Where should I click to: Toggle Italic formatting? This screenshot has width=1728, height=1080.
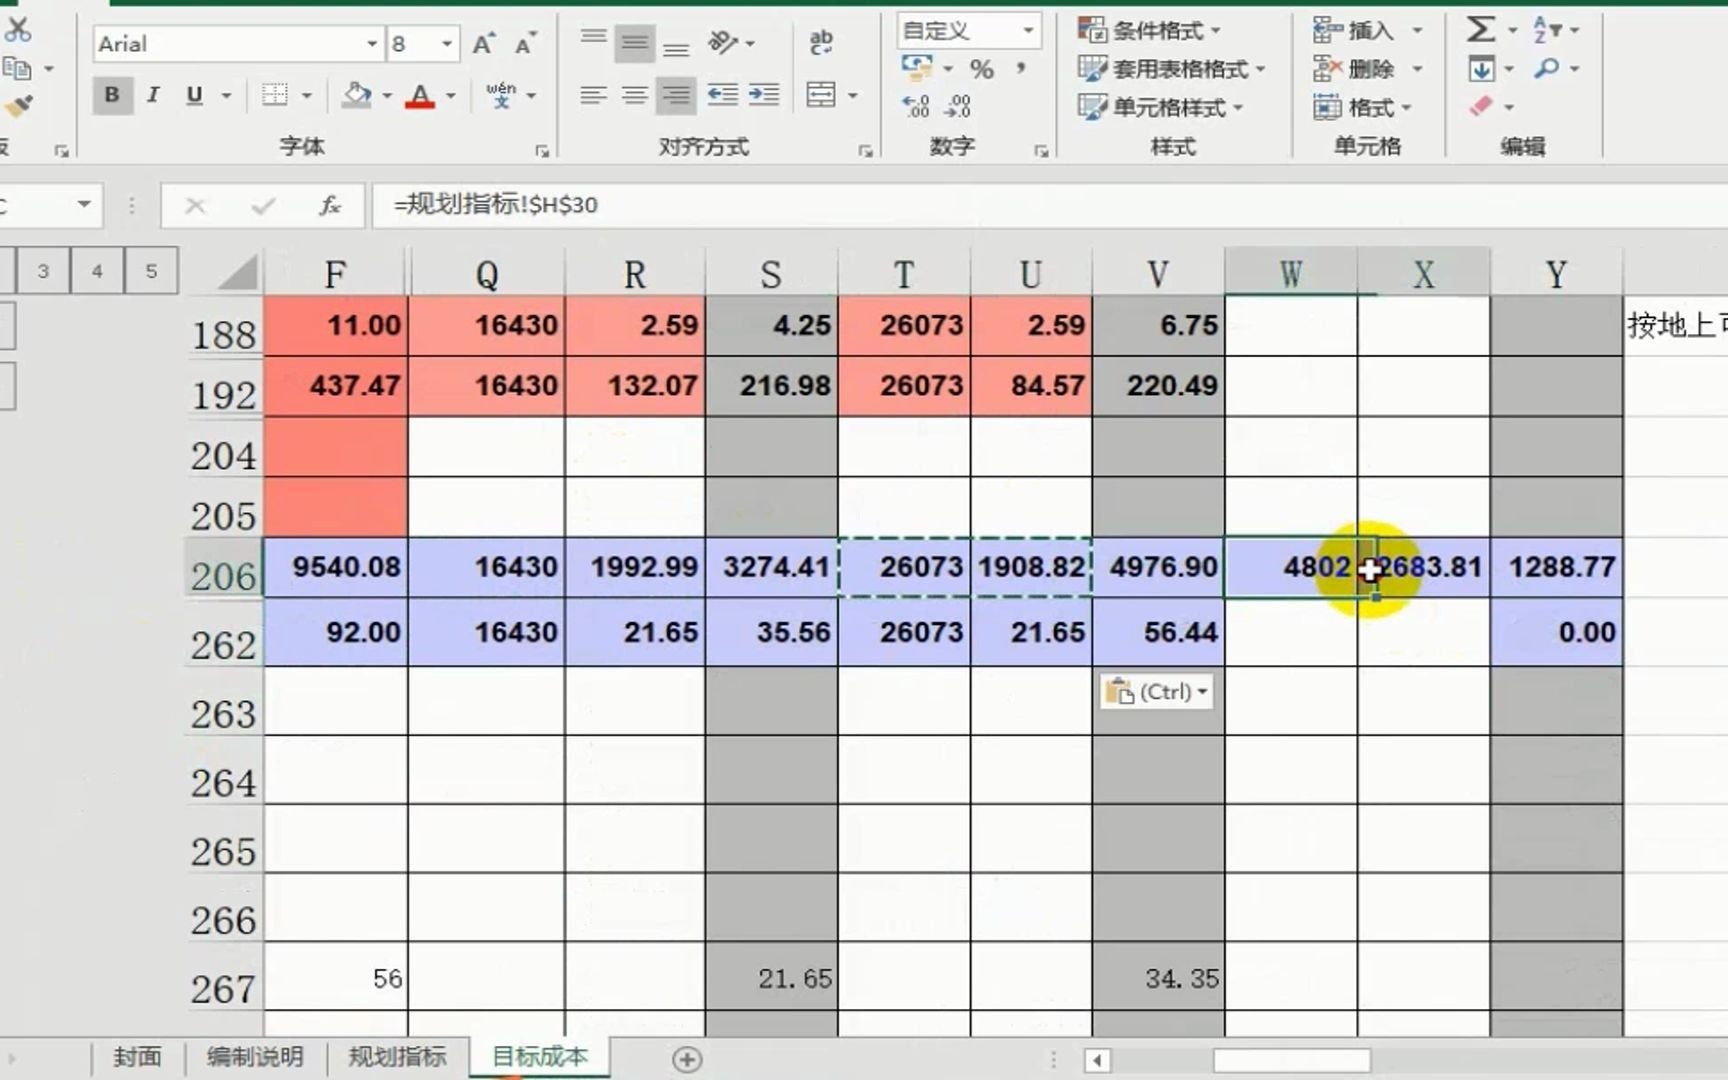click(153, 95)
